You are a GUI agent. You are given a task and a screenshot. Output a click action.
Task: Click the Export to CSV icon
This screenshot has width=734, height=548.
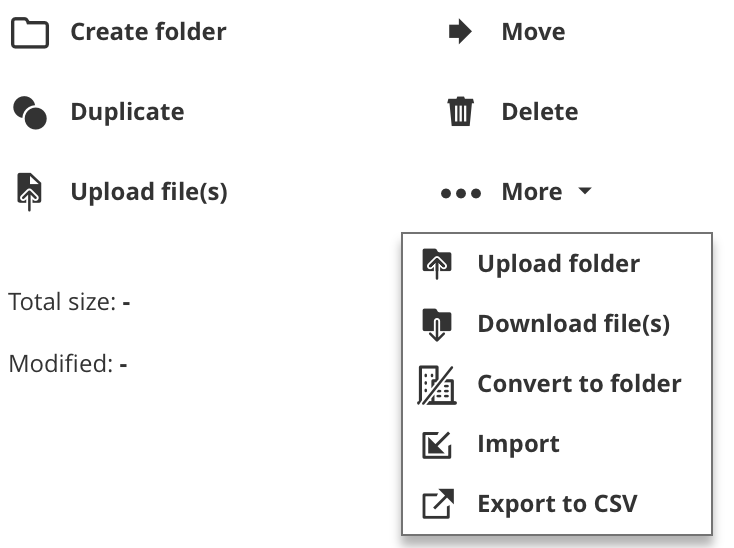(x=437, y=504)
